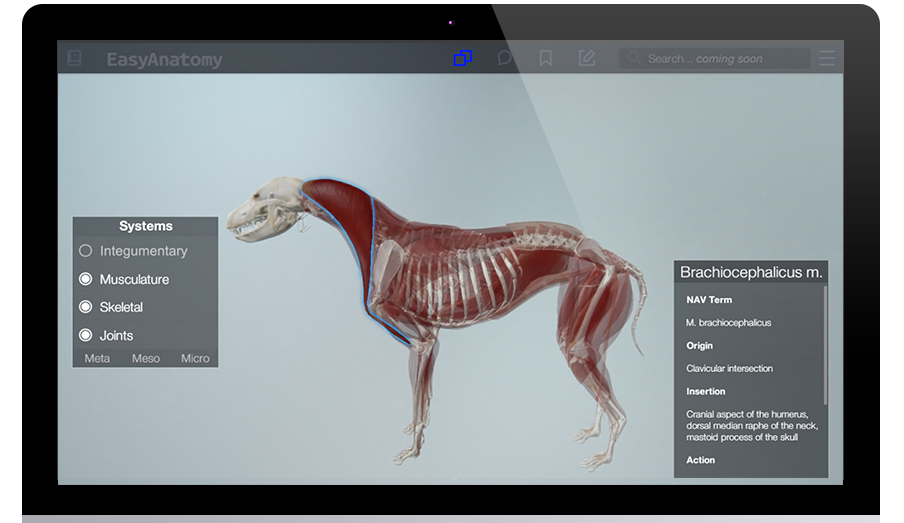Click the Brachiocephalicus m. panel header

[751, 272]
